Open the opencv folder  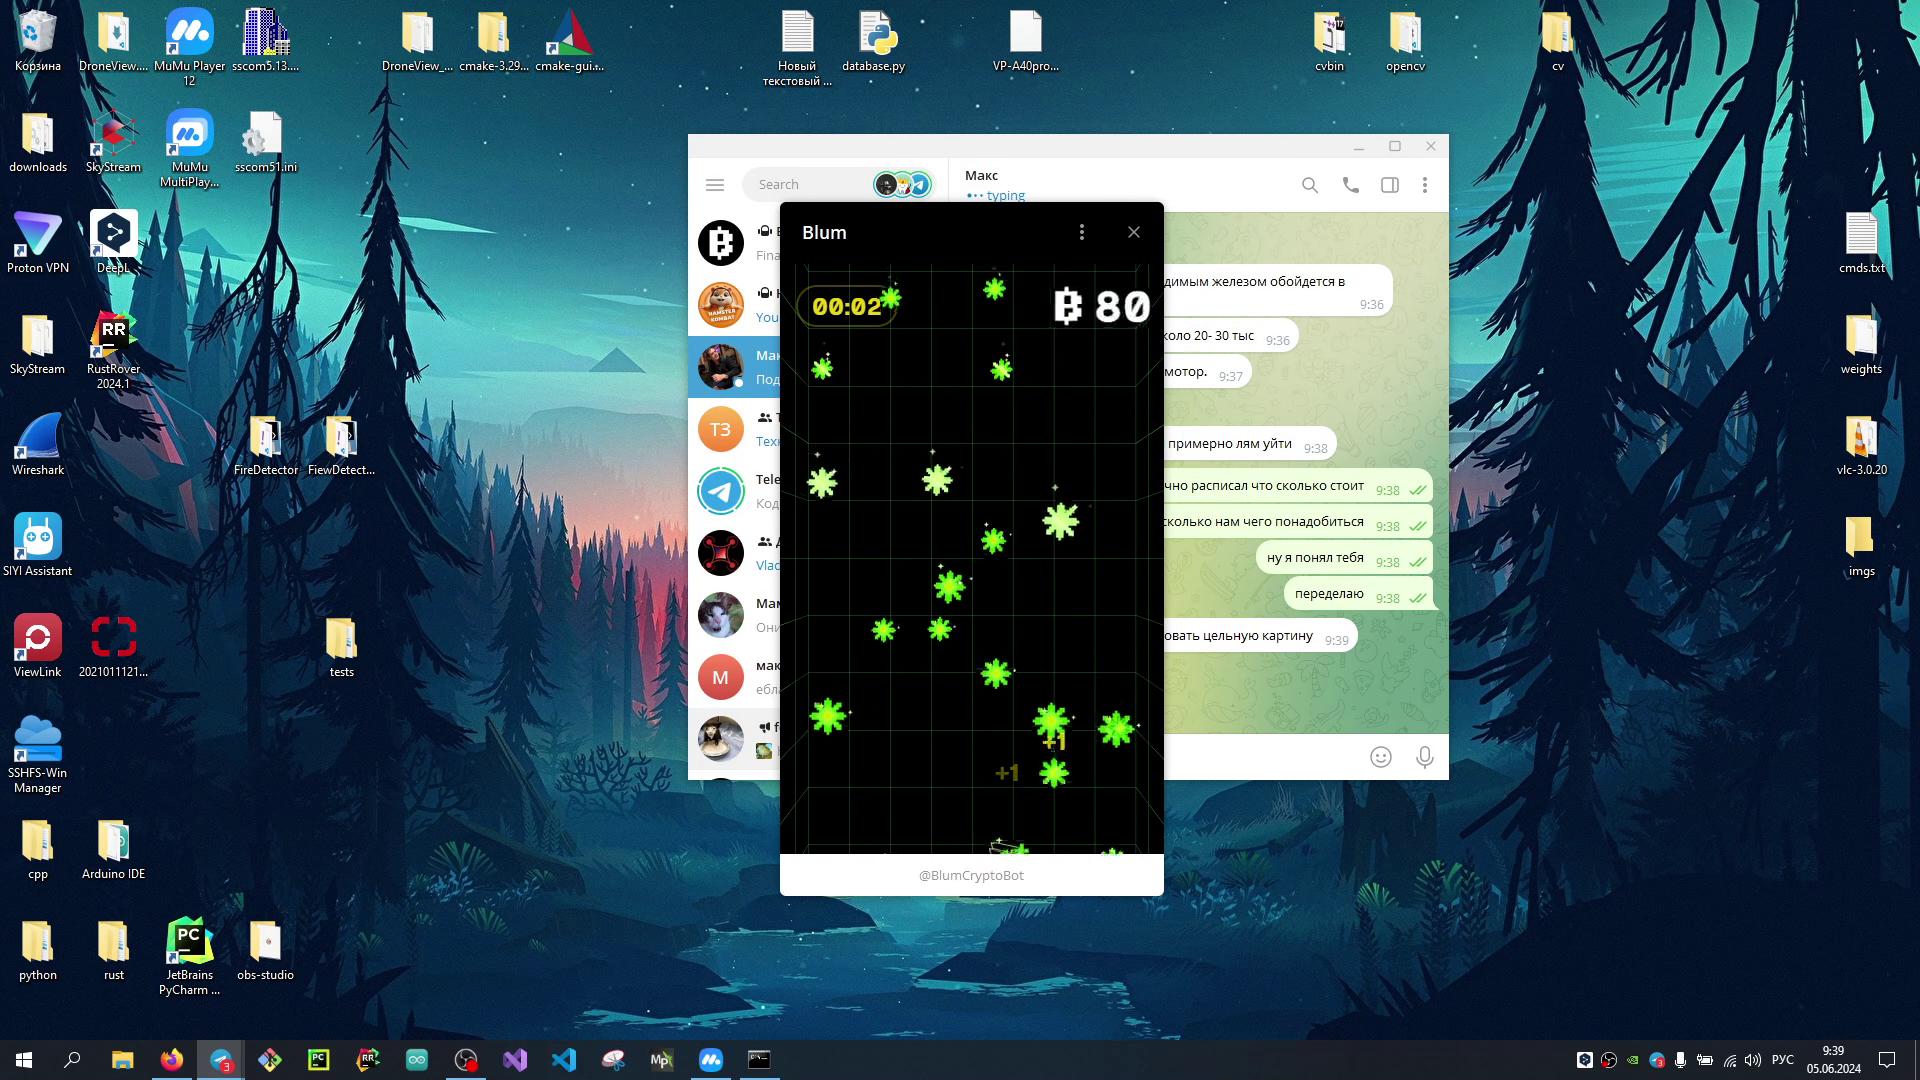(x=1405, y=42)
